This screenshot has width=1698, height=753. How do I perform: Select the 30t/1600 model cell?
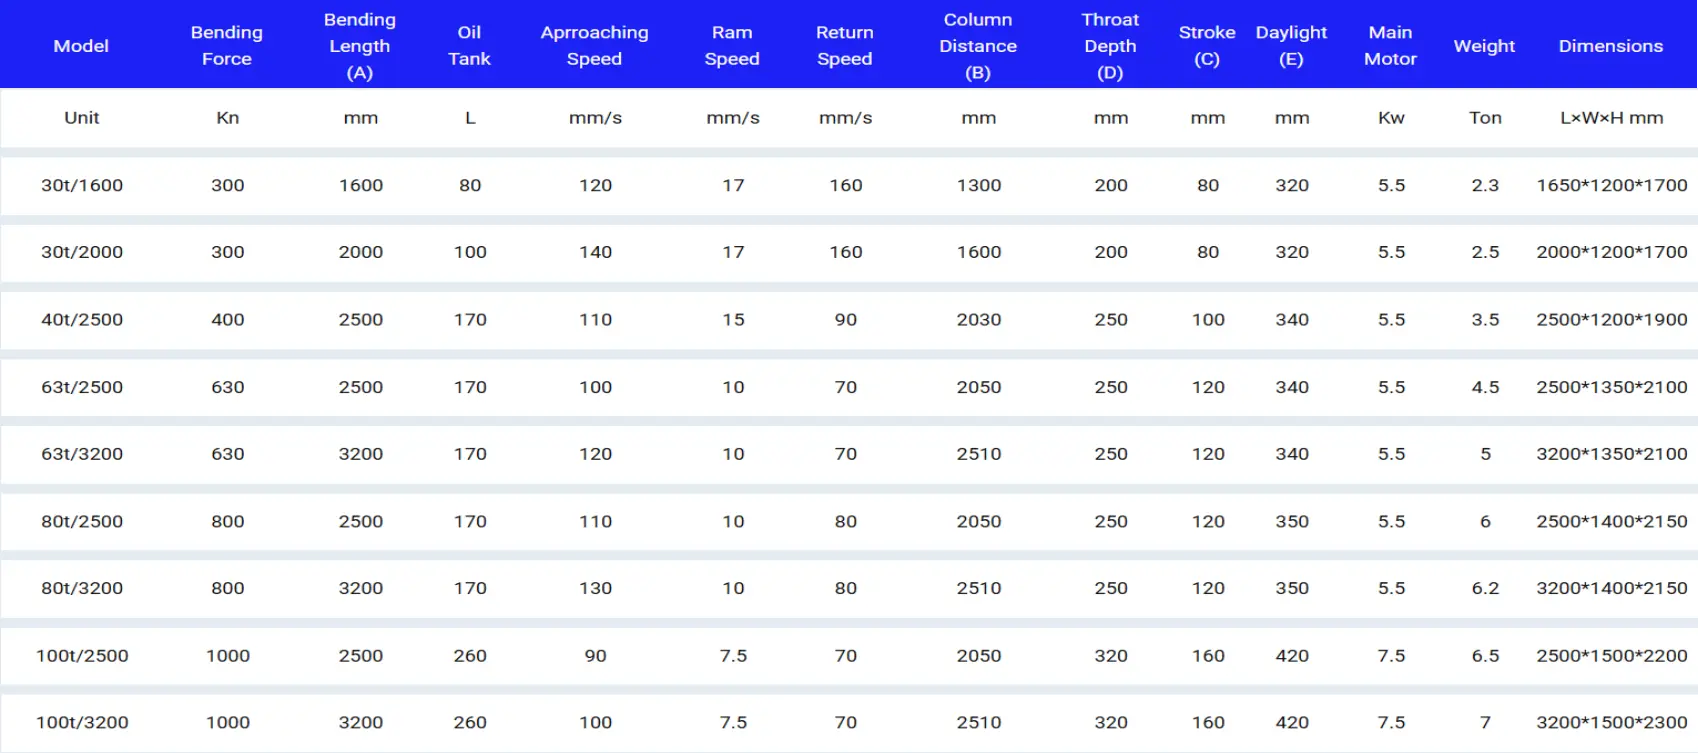tap(82, 185)
